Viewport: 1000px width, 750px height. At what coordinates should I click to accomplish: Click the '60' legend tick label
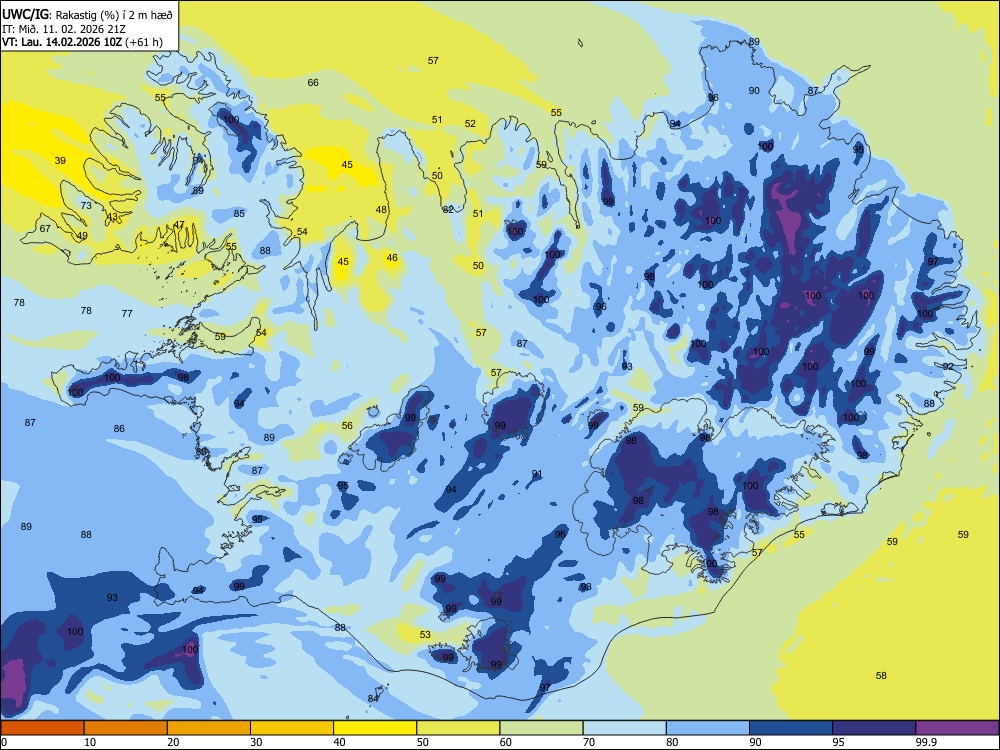pyautogui.click(x=506, y=742)
